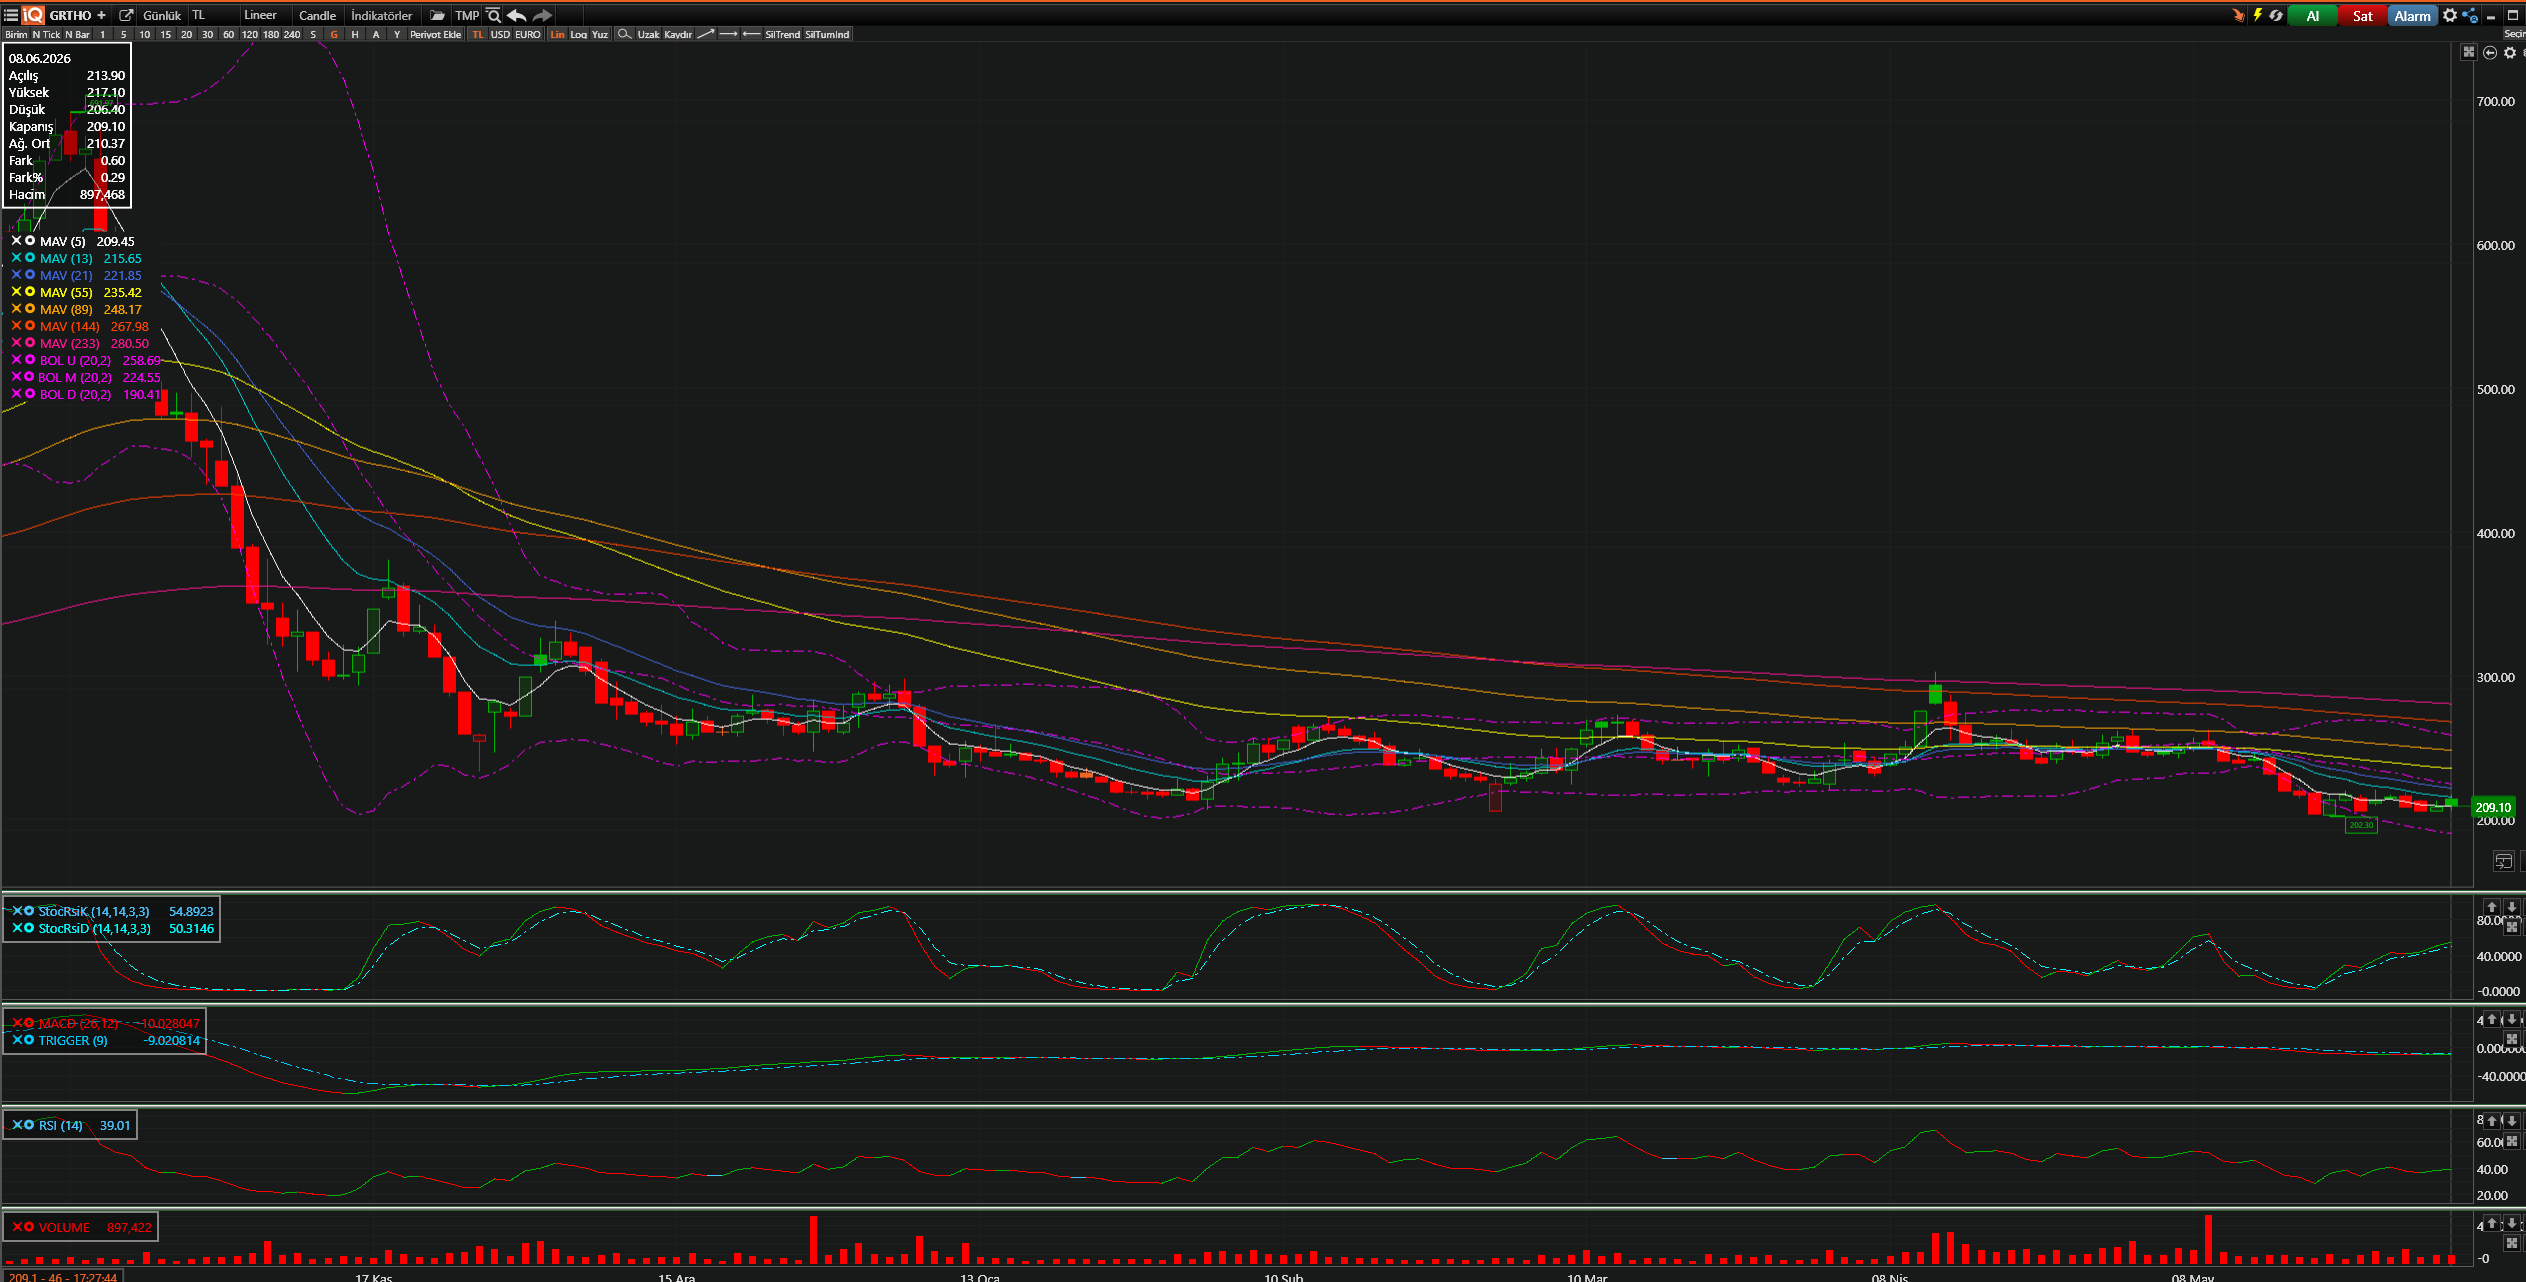
Task: Move StocRsi panel up with arrow
Action: click(x=2492, y=906)
